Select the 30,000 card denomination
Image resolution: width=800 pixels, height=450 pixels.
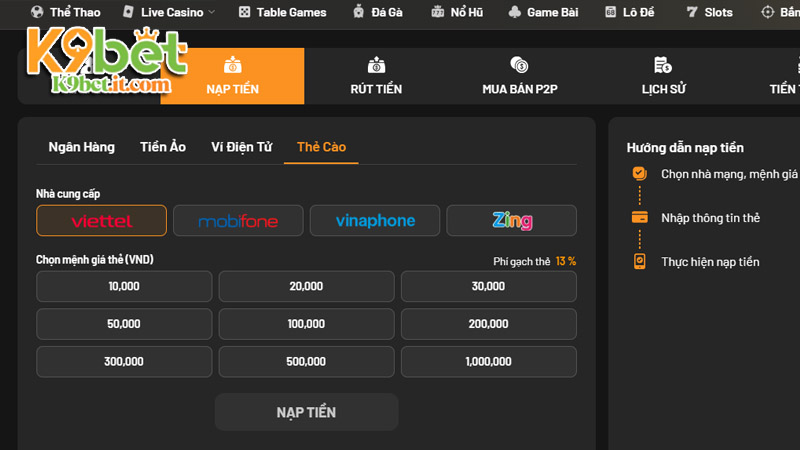(x=489, y=286)
